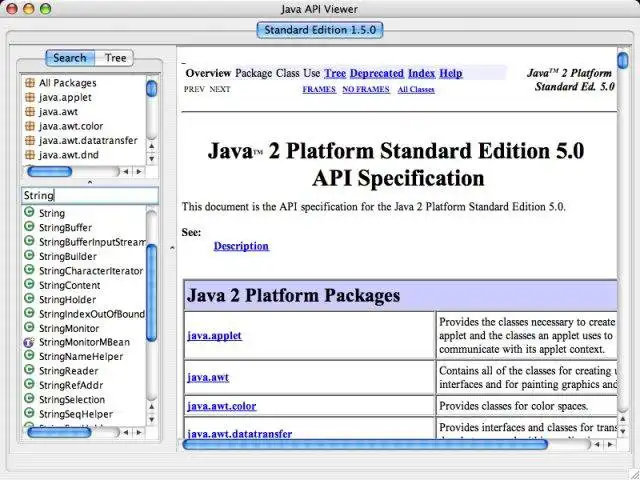640x480 pixels.
Task: Click the document pane vertical scrollbar thumb
Action: 623,60
